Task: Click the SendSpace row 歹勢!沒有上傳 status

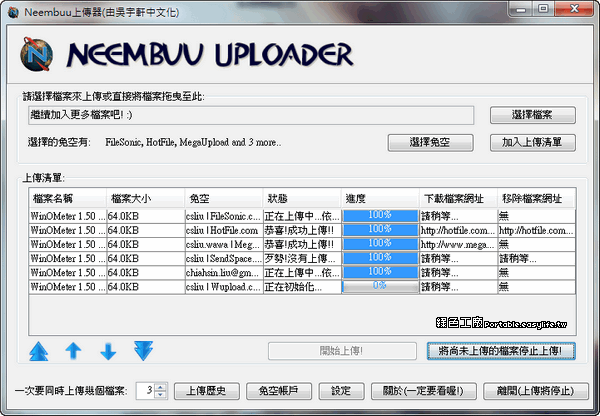Action: pos(302,259)
